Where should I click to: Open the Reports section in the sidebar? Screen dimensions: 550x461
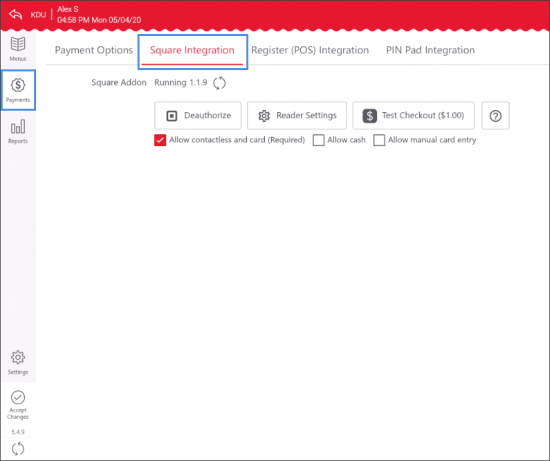pos(18,132)
